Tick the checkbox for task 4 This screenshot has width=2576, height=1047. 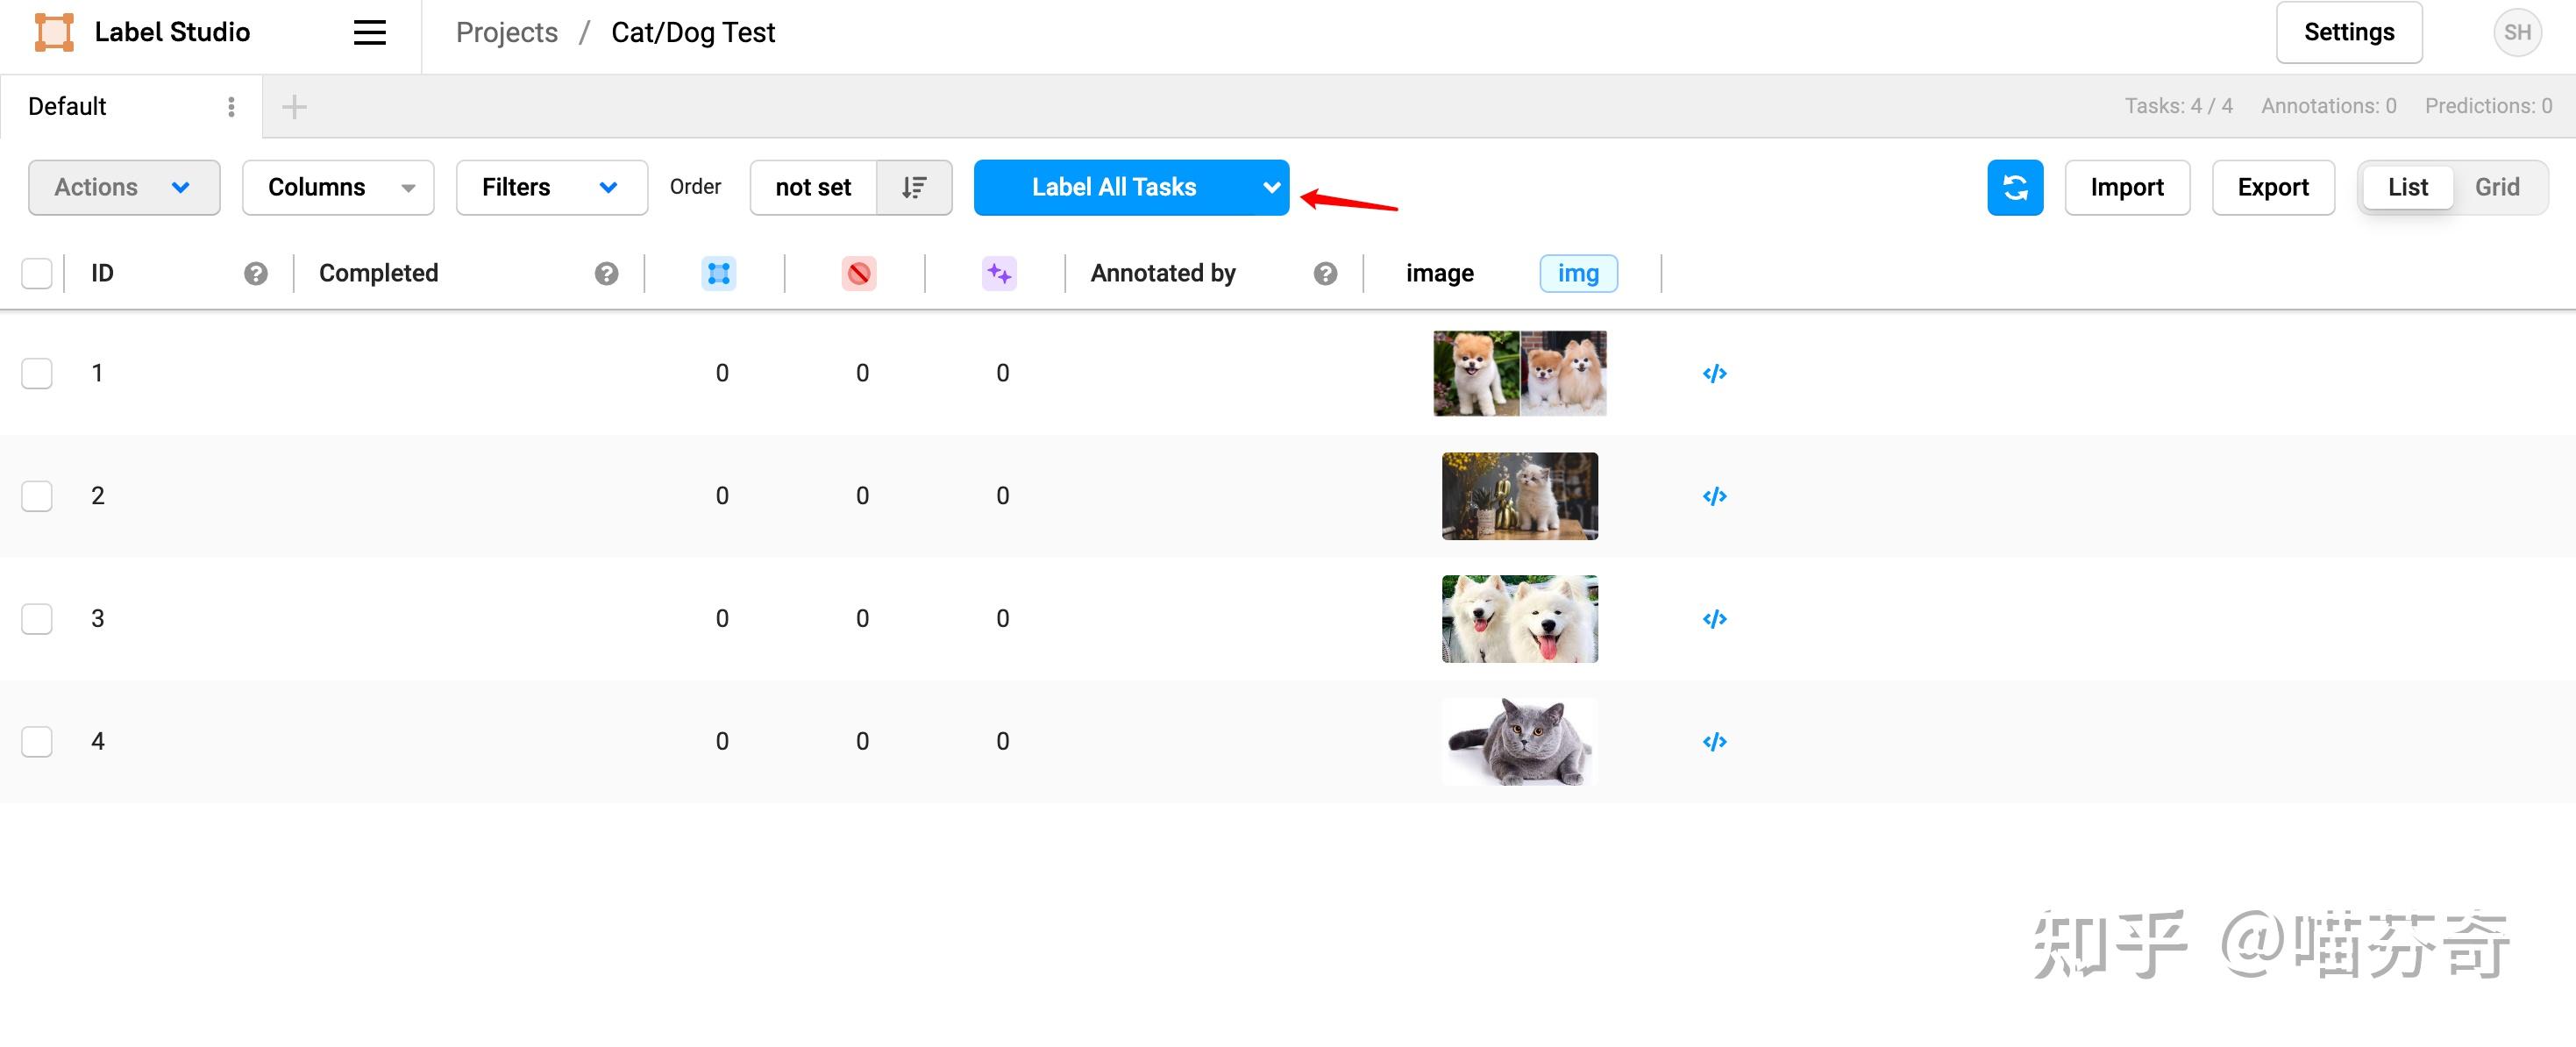pos(37,741)
